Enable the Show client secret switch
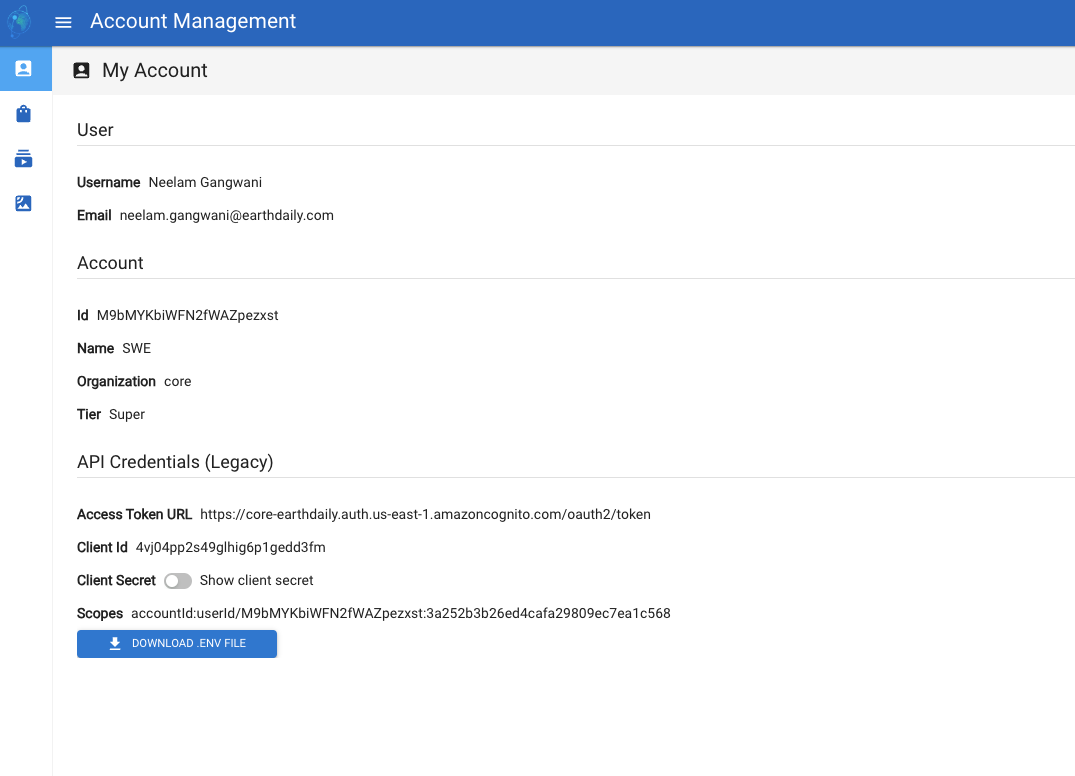The width and height of the screenshot is (1075, 776). pyautogui.click(x=177, y=580)
